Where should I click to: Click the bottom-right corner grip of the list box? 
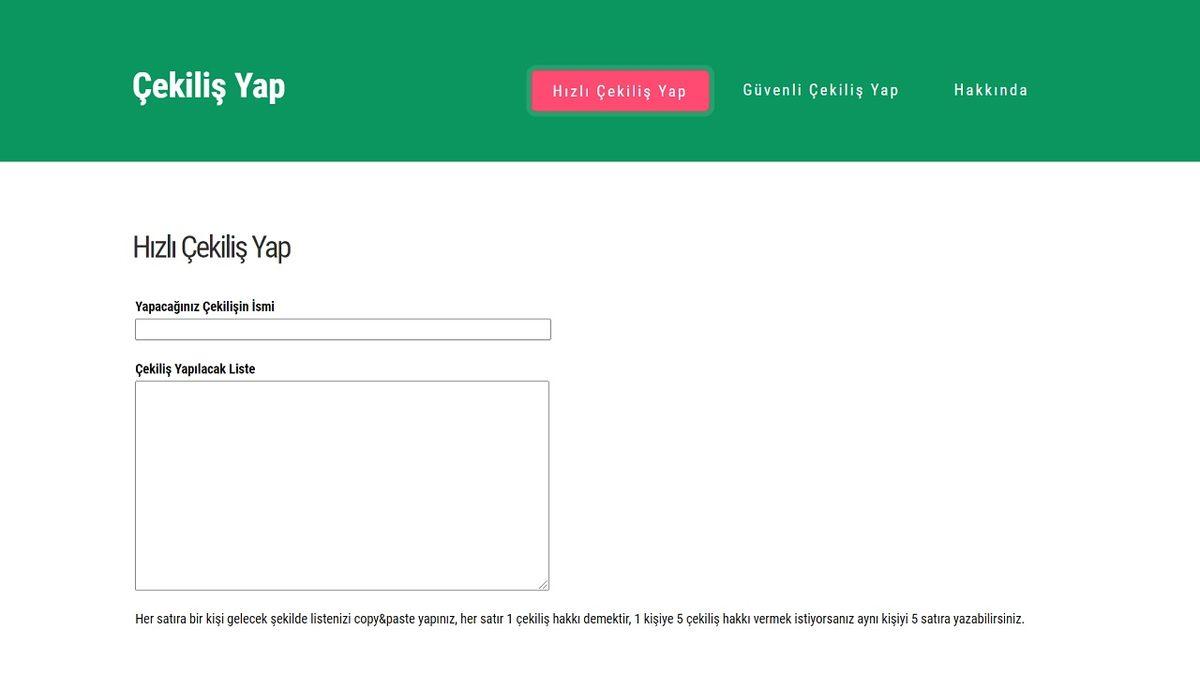click(545, 584)
